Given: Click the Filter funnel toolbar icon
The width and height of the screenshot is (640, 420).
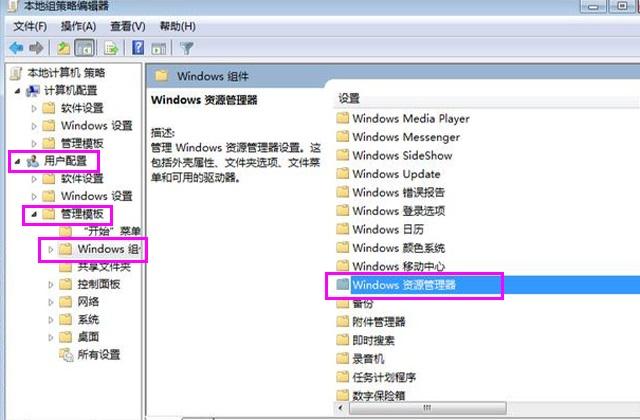Looking at the screenshot, I should click(x=186, y=47).
